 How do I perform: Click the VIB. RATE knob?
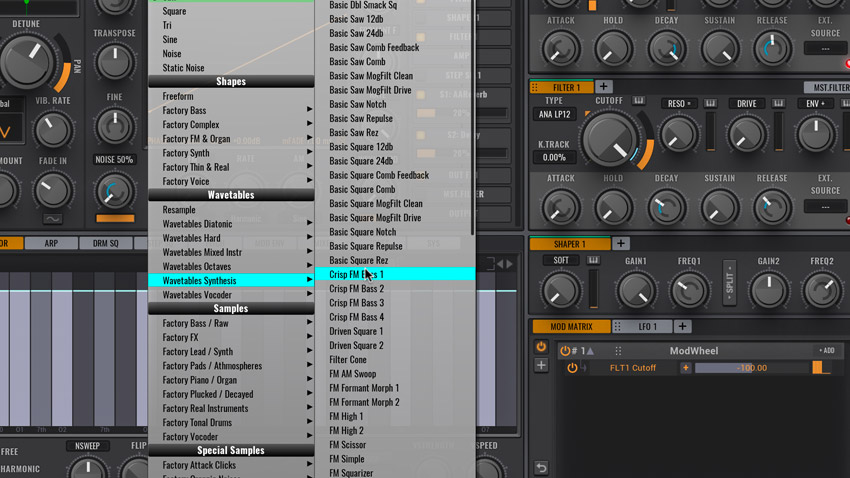tap(53, 130)
